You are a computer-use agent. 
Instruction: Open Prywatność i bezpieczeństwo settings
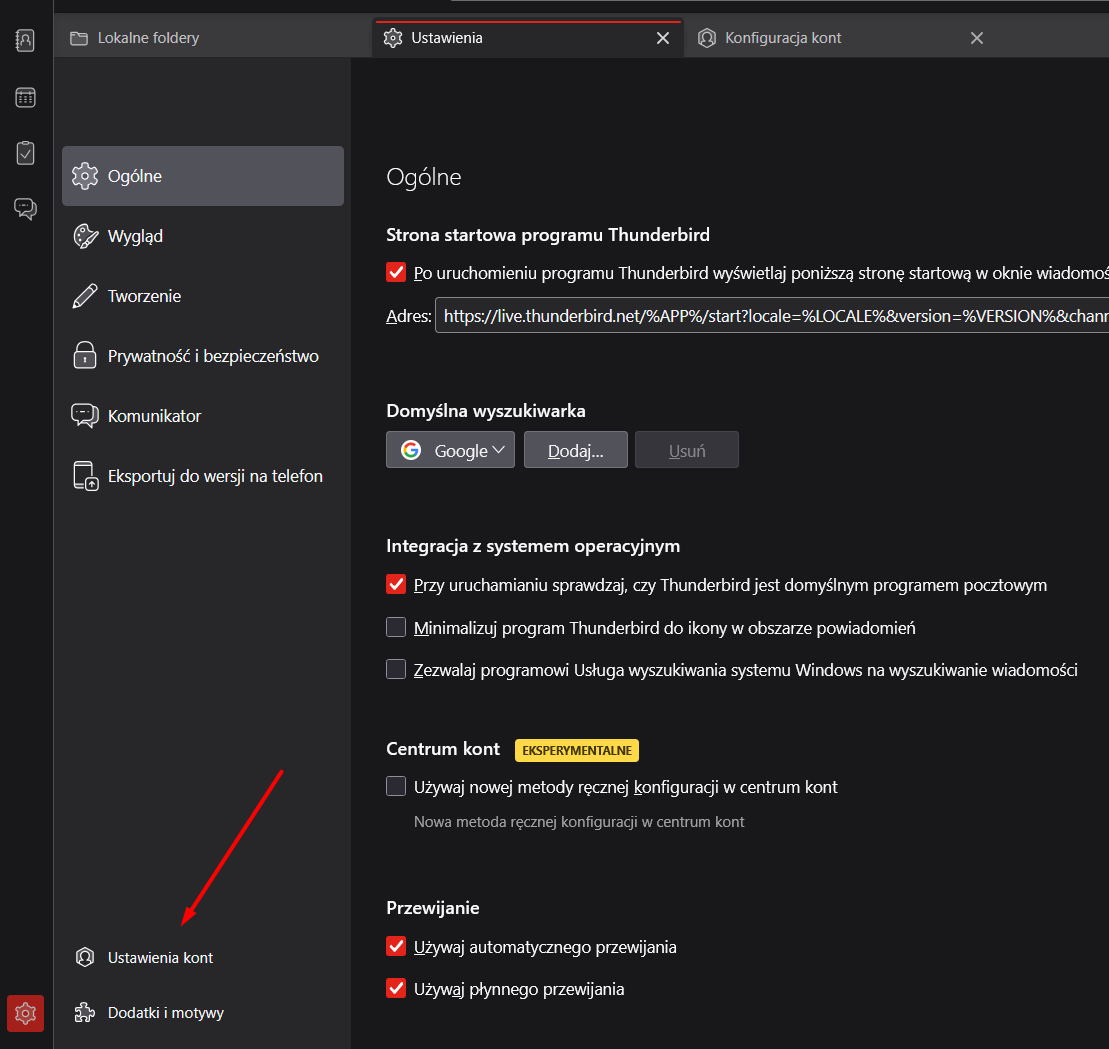coord(203,356)
